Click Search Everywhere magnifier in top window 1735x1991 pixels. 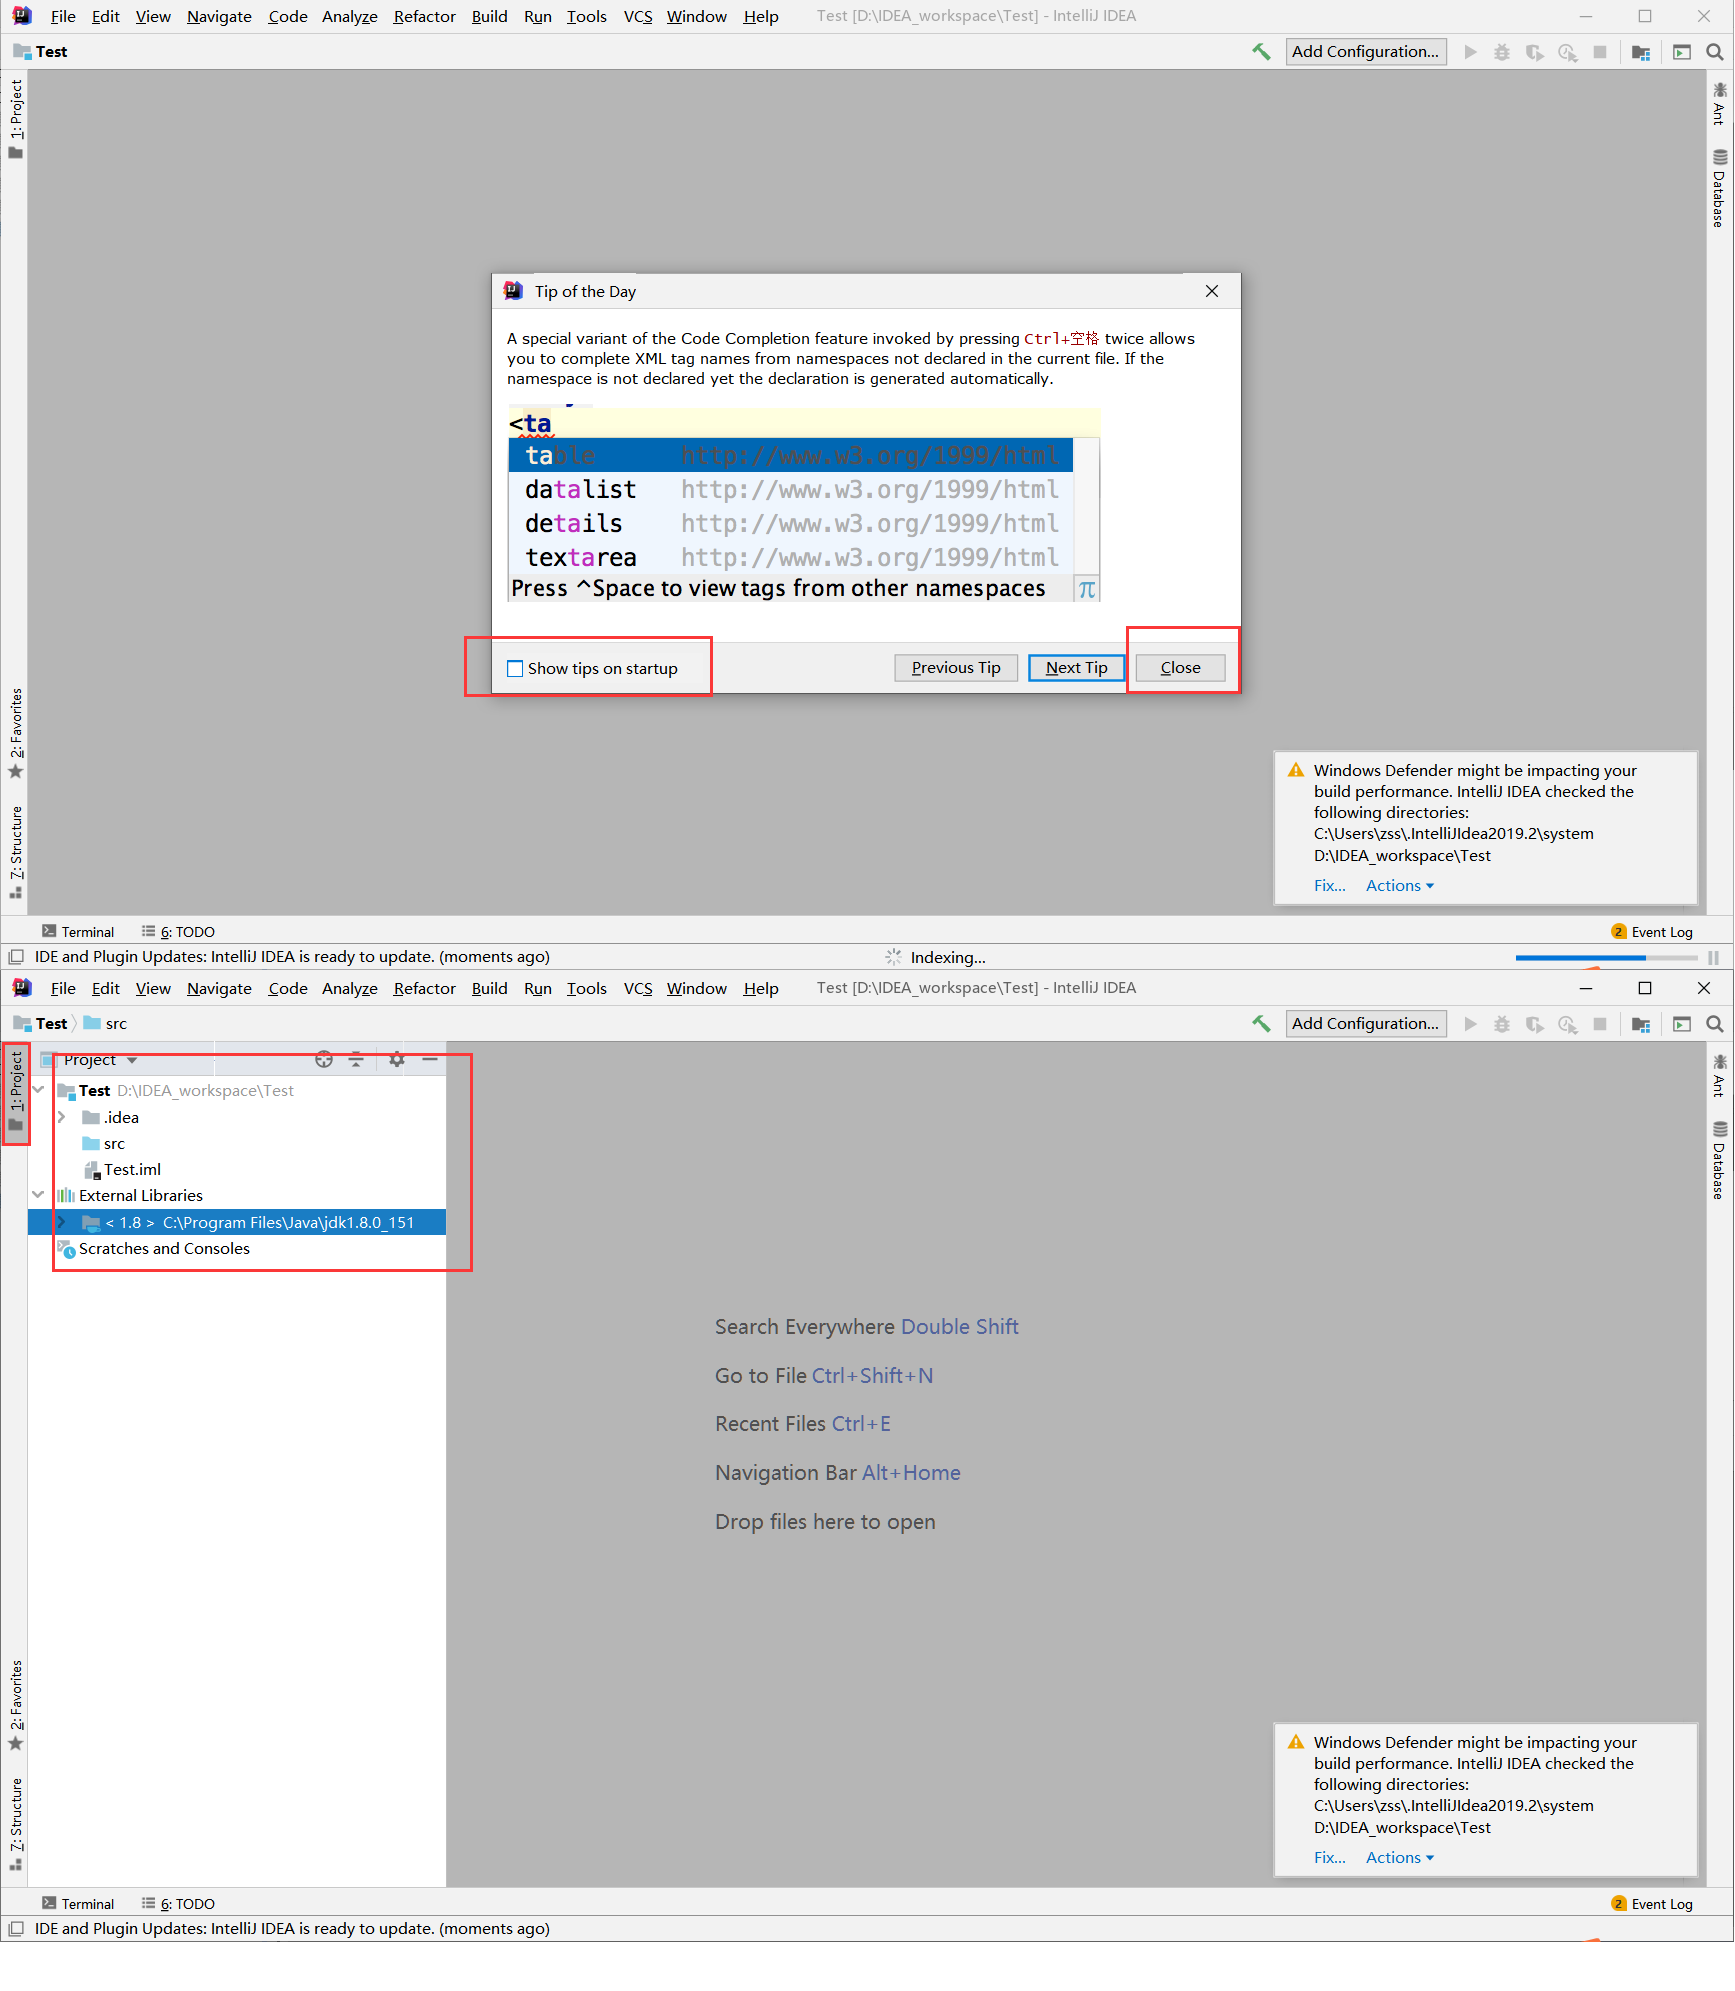(x=1714, y=52)
